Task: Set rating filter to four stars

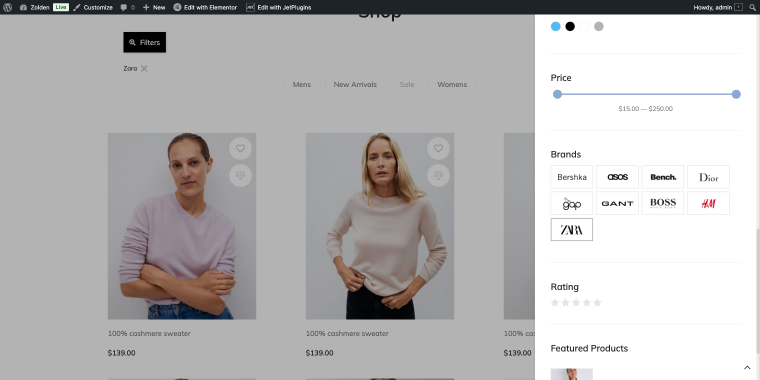Action: (x=587, y=303)
